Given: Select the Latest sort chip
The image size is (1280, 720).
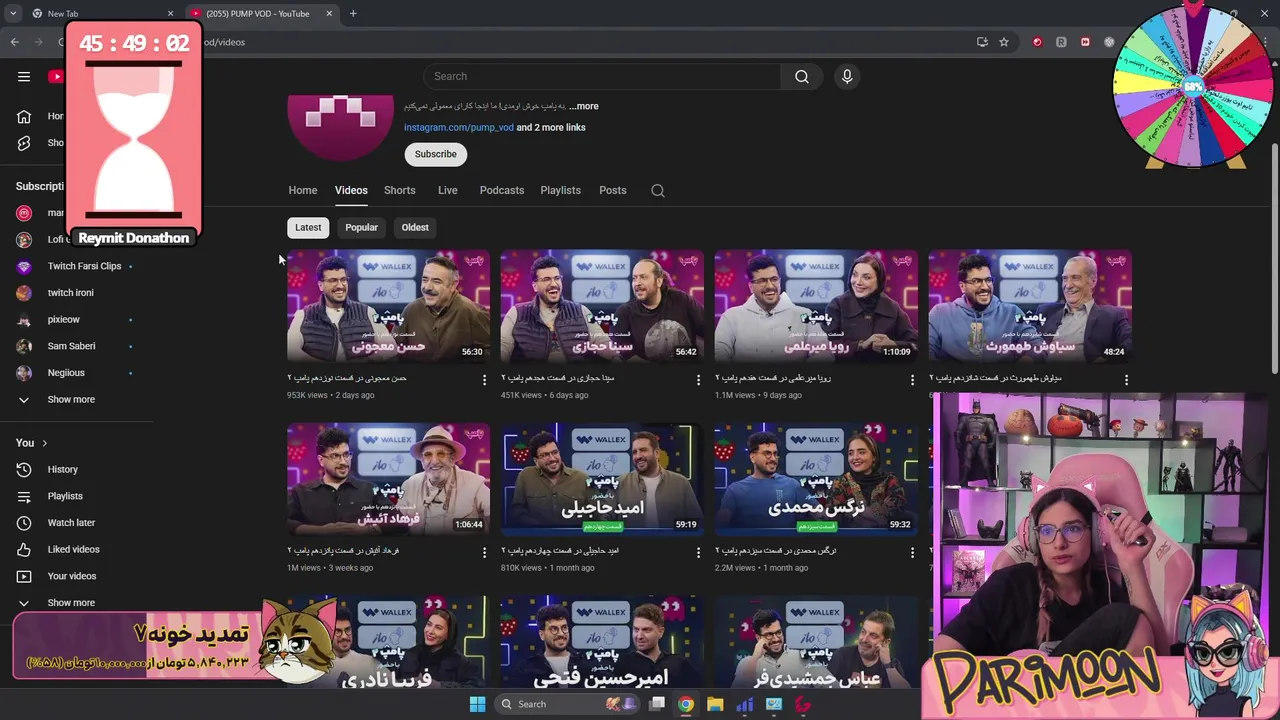Looking at the screenshot, I should pyautogui.click(x=308, y=227).
